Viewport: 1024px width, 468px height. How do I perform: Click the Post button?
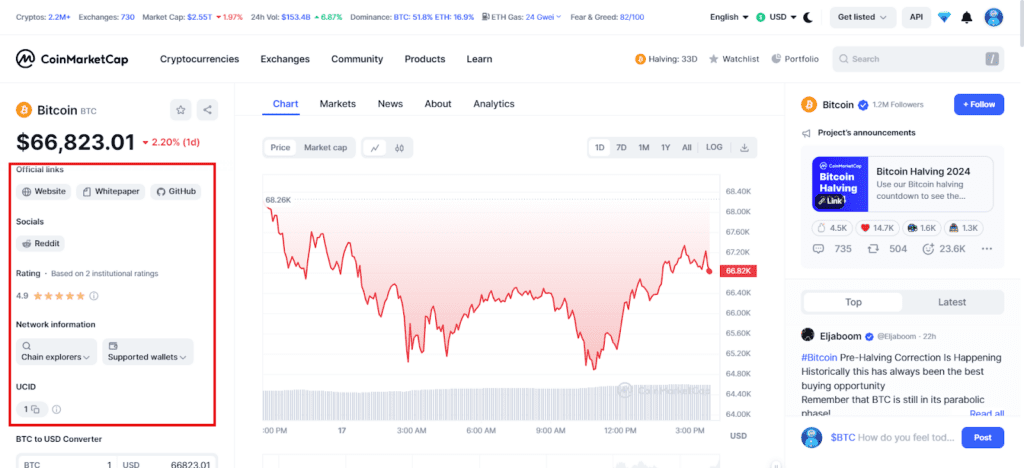(x=982, y=437)
